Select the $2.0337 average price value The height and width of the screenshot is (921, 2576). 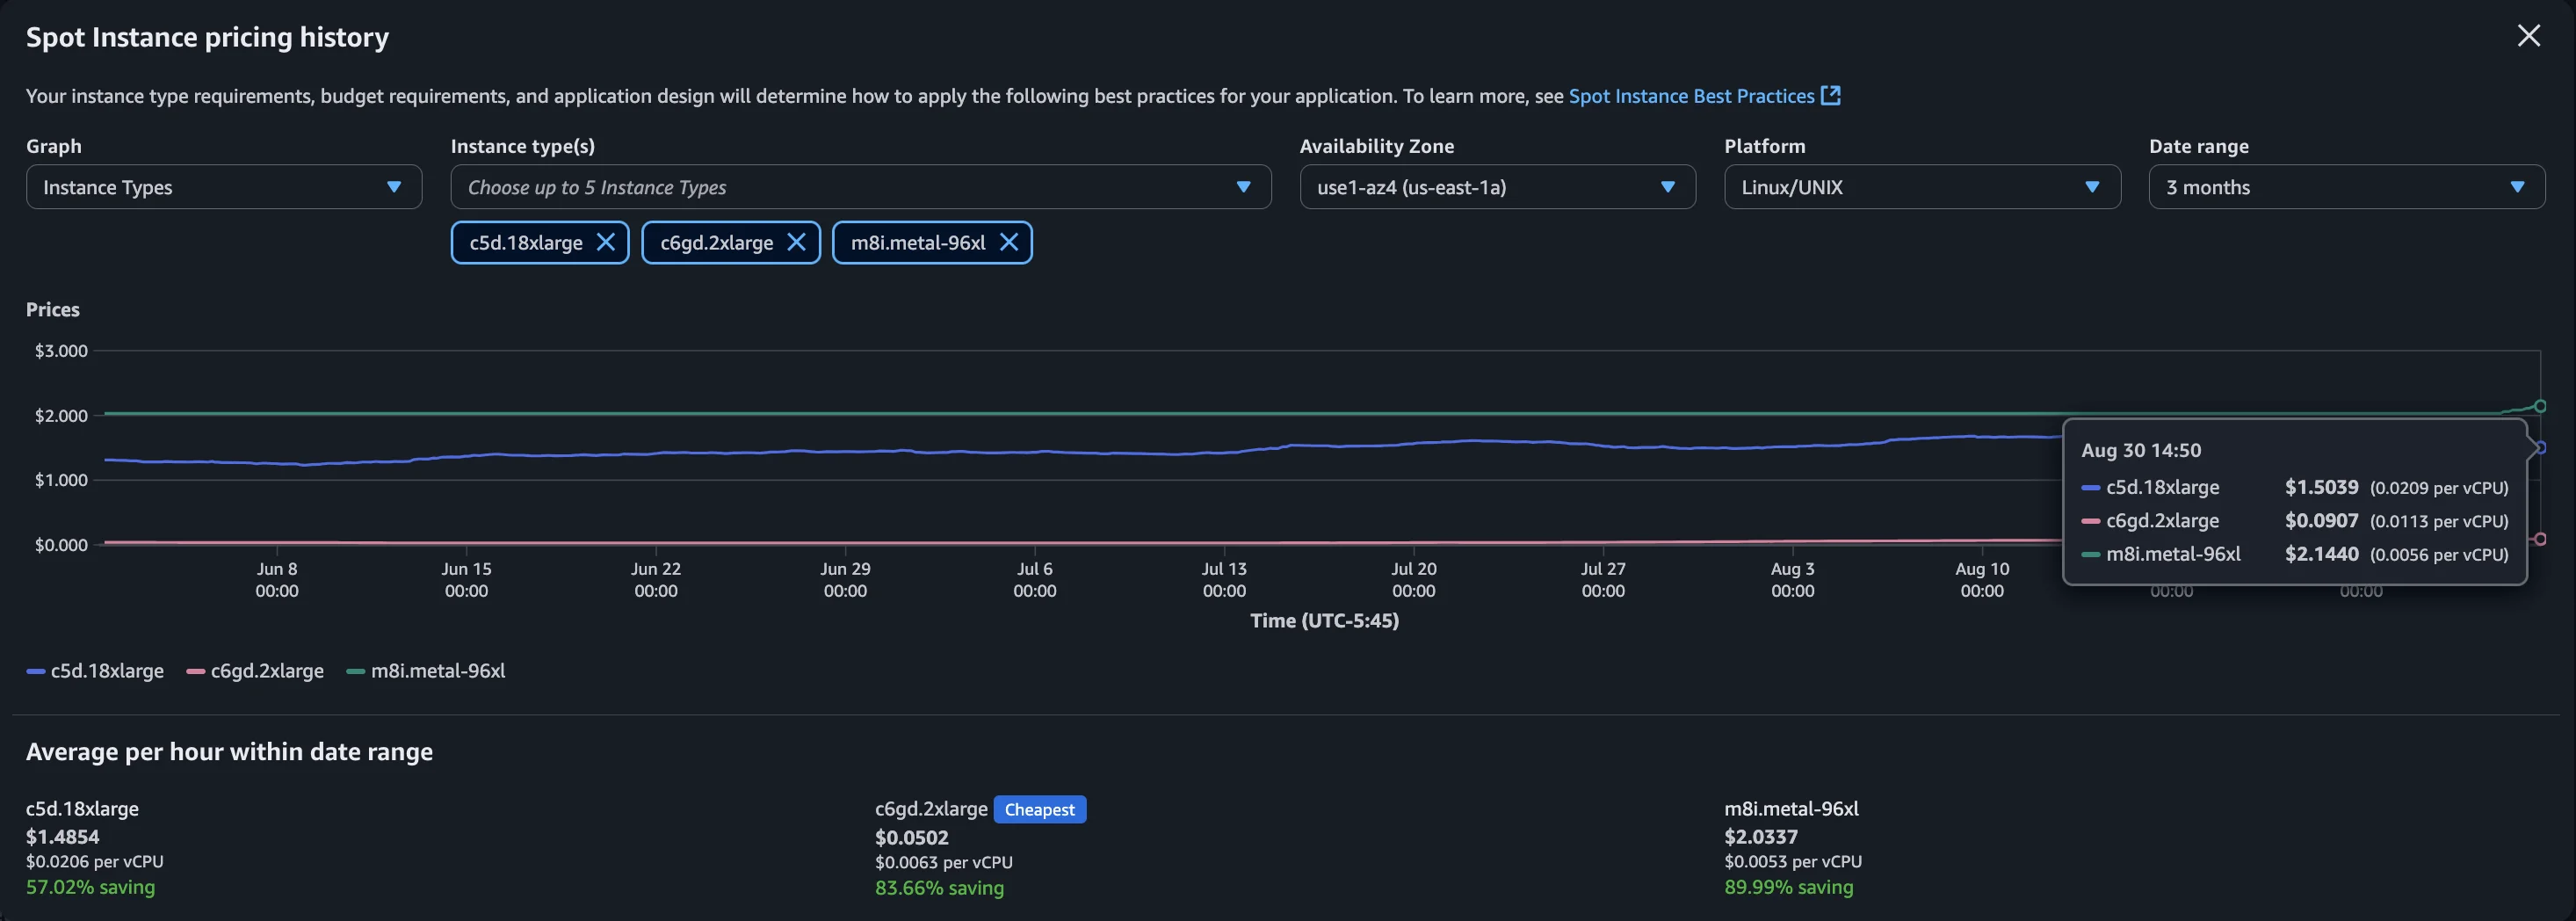(x=1761, y=836)
